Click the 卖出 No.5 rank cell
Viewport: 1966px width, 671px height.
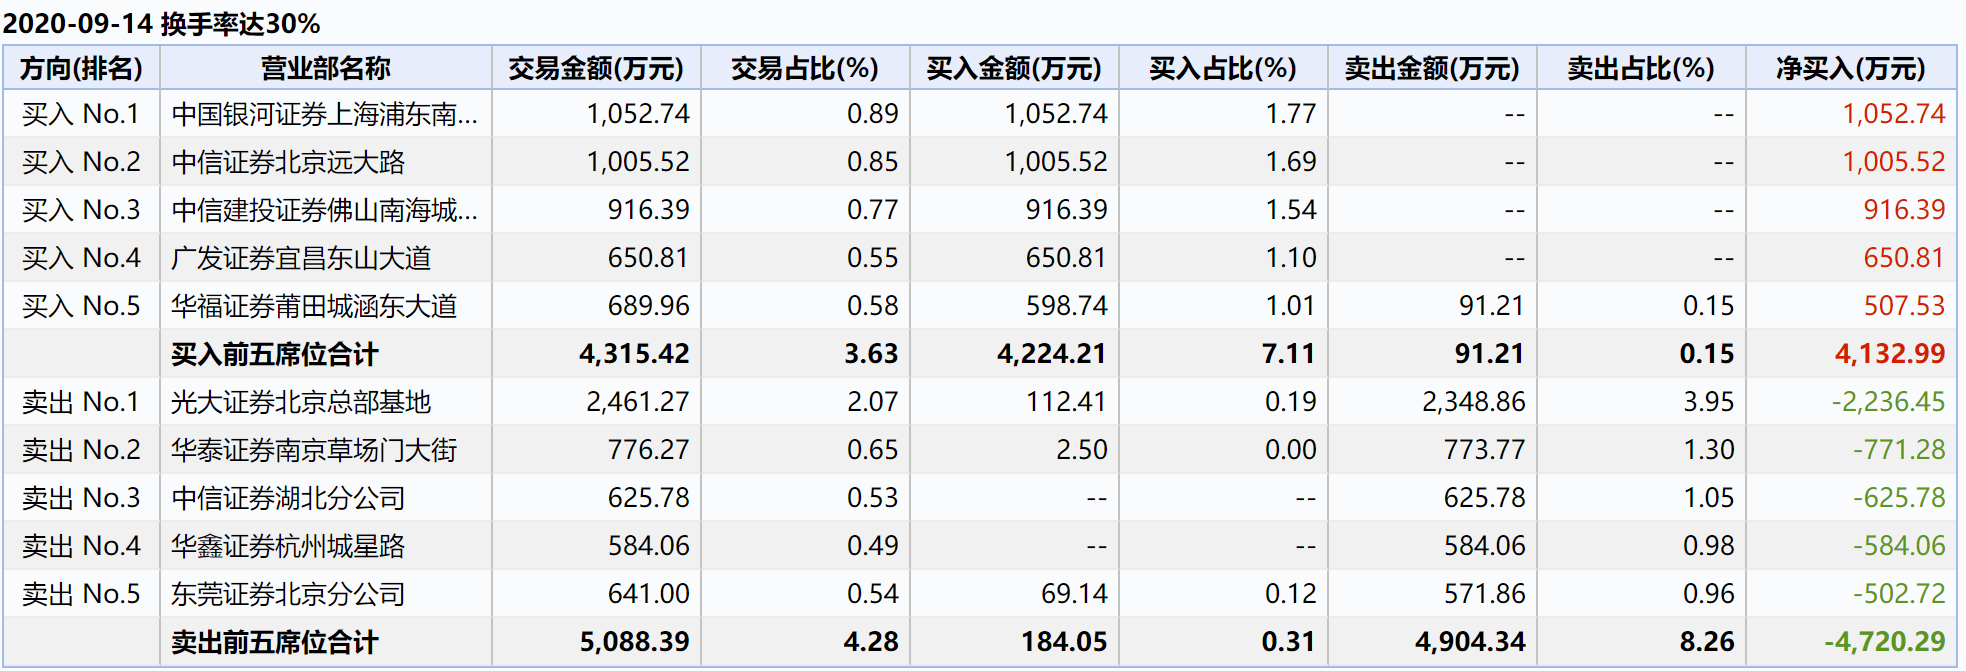click(81, 594)
